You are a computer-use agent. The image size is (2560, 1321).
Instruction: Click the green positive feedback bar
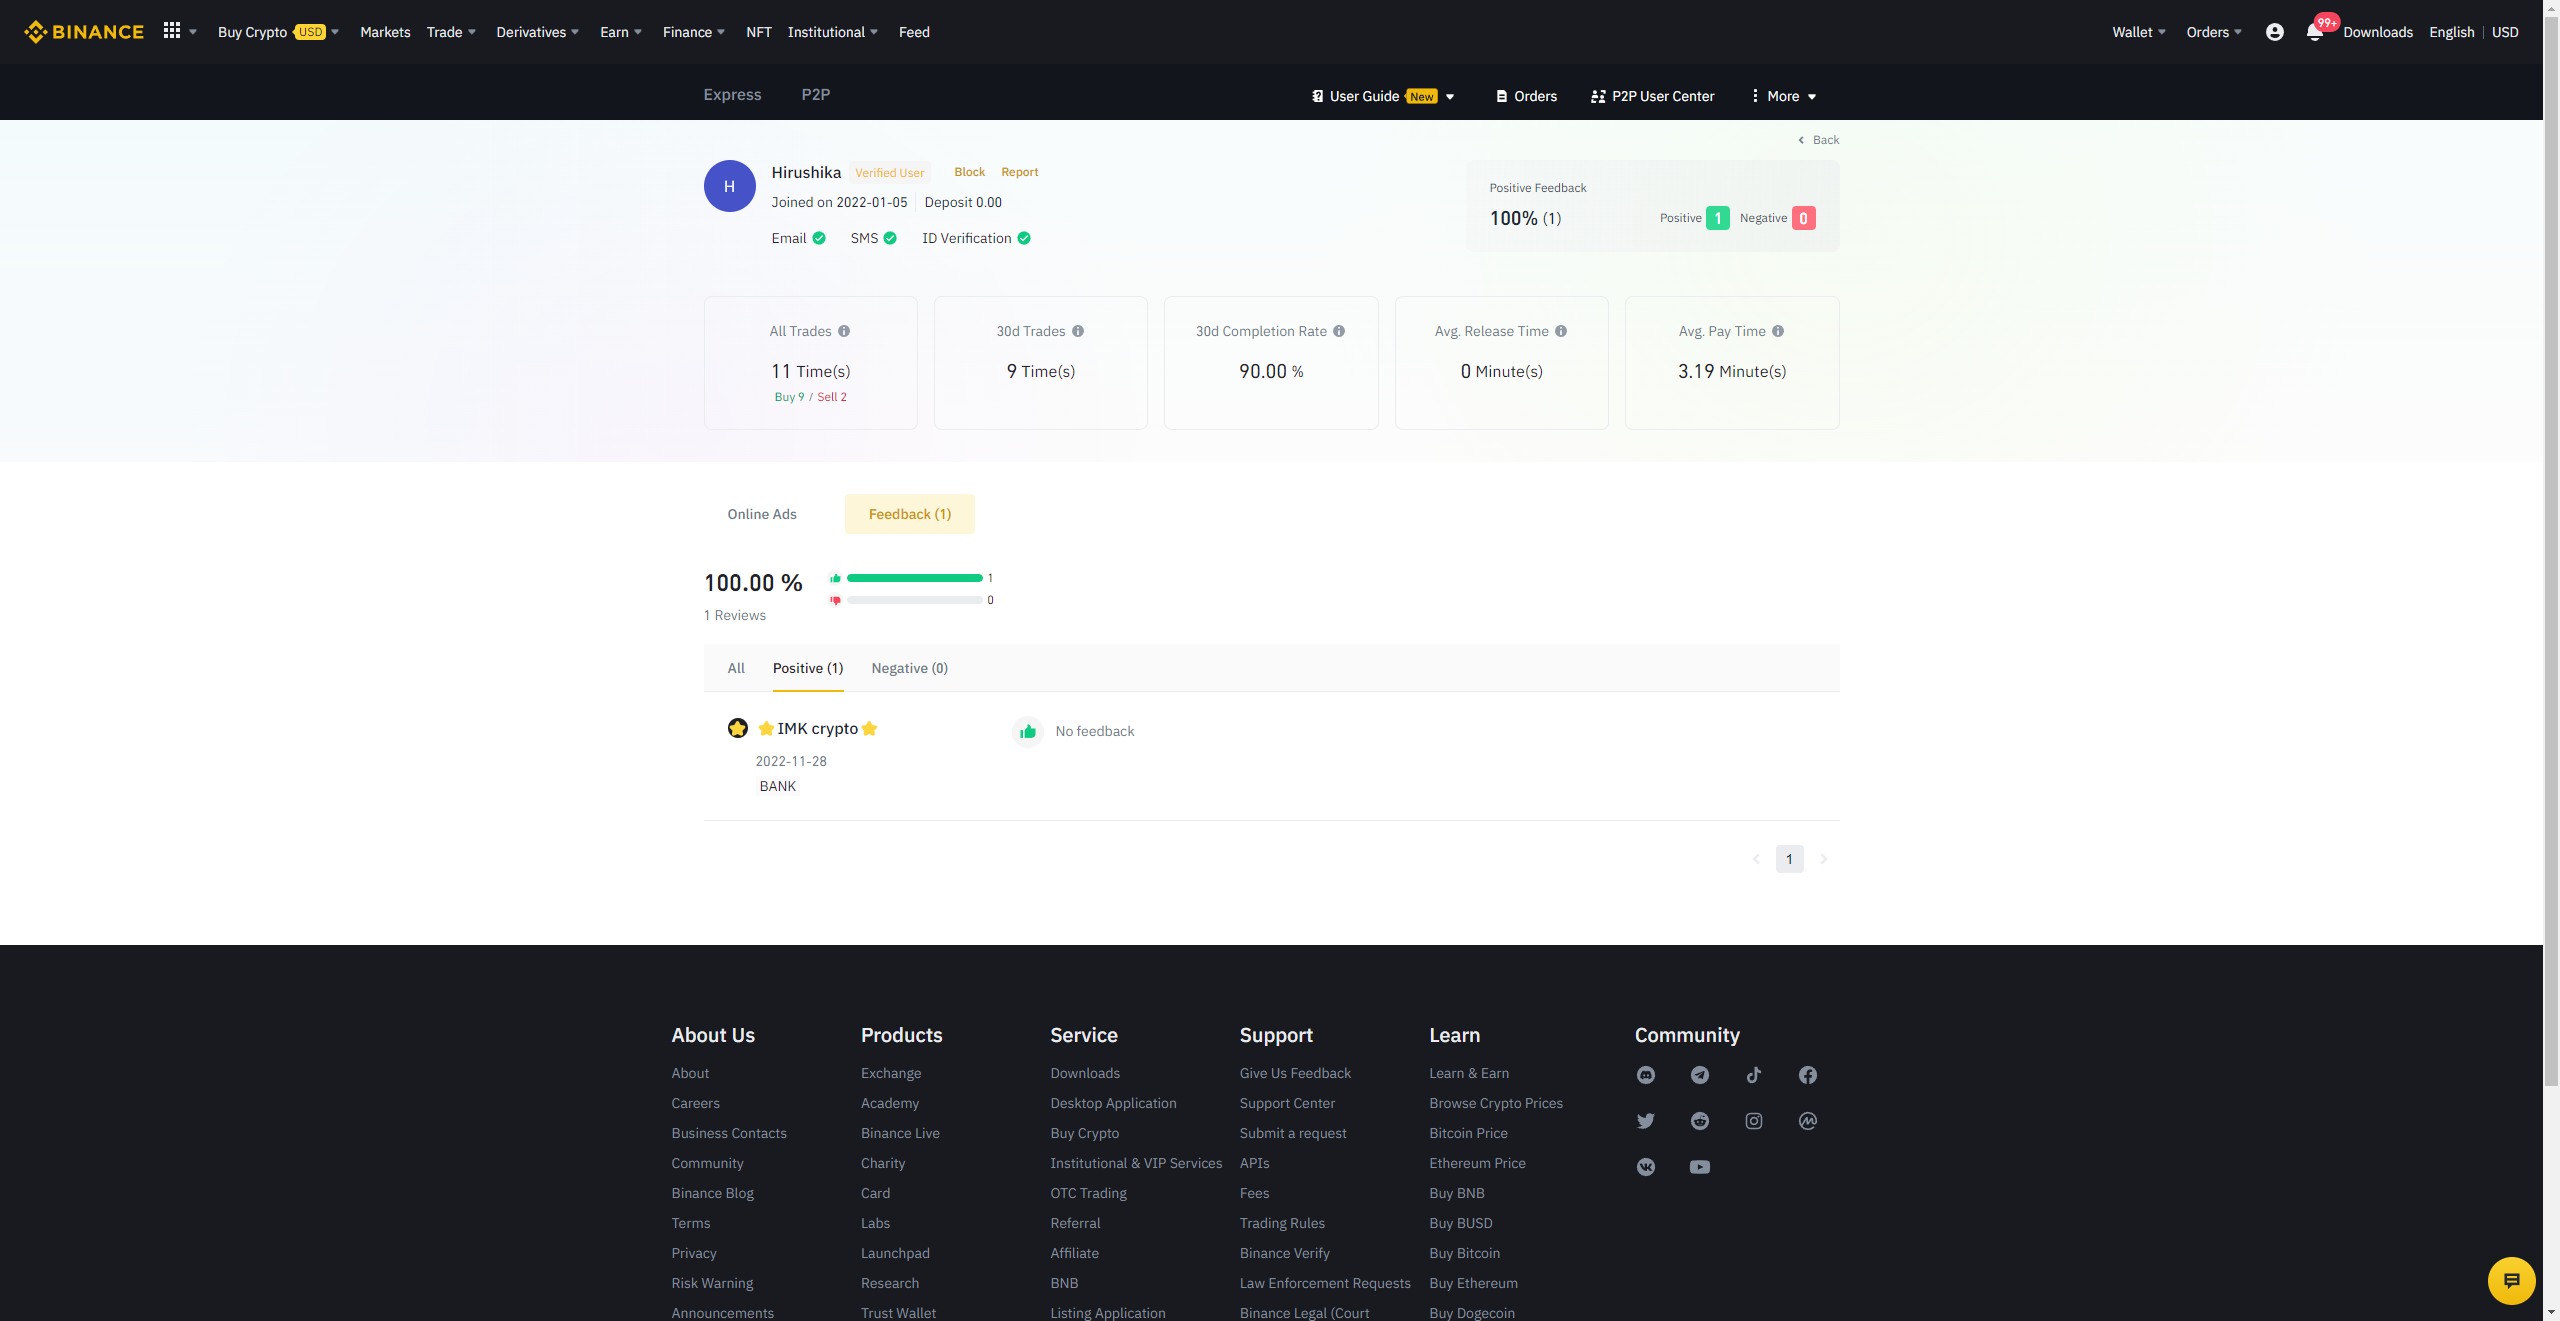coord(915,578)
